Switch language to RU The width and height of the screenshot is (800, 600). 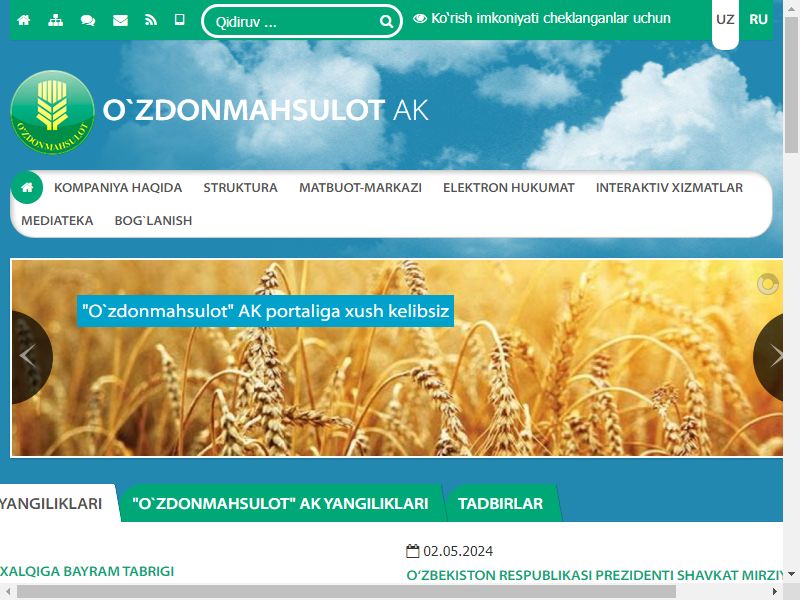[x=758, y=19]
